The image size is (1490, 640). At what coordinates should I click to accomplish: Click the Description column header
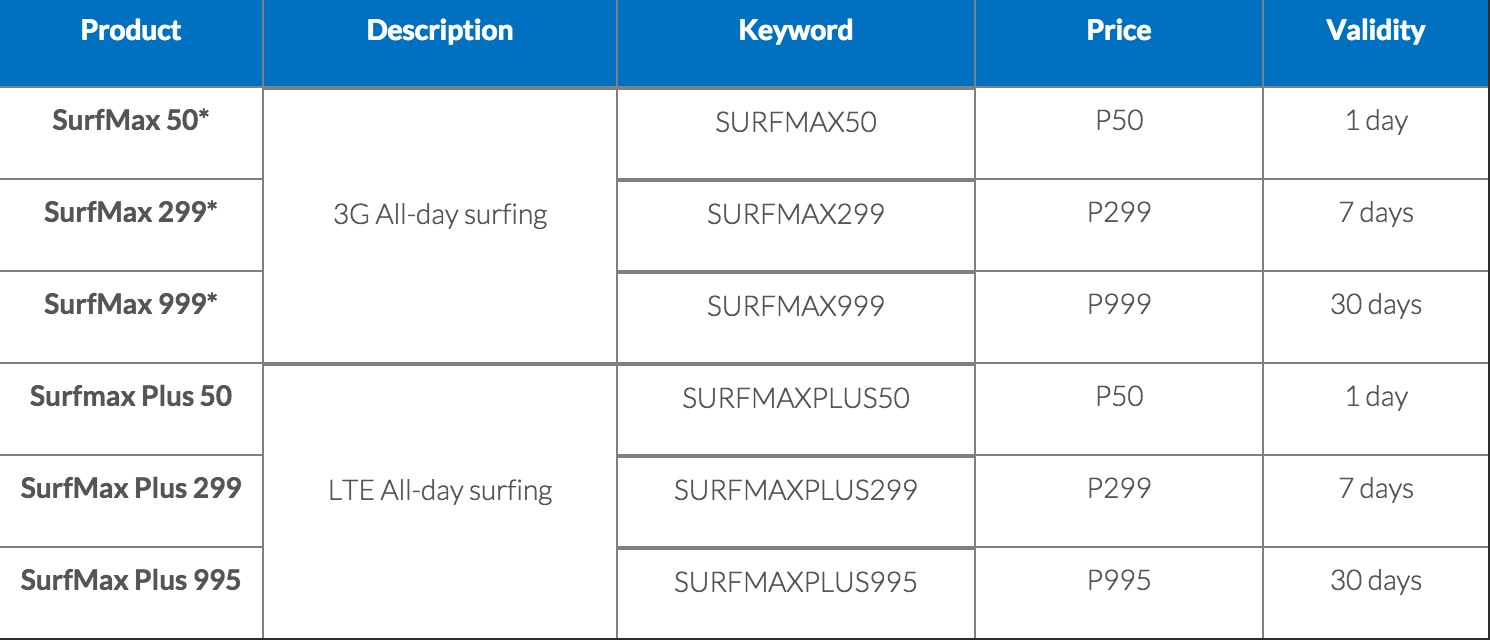(x=440, y=30)
